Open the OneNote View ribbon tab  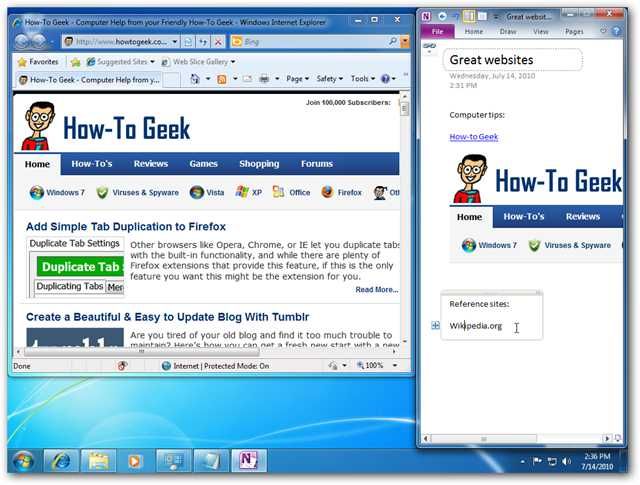click(x=540, y=31)
